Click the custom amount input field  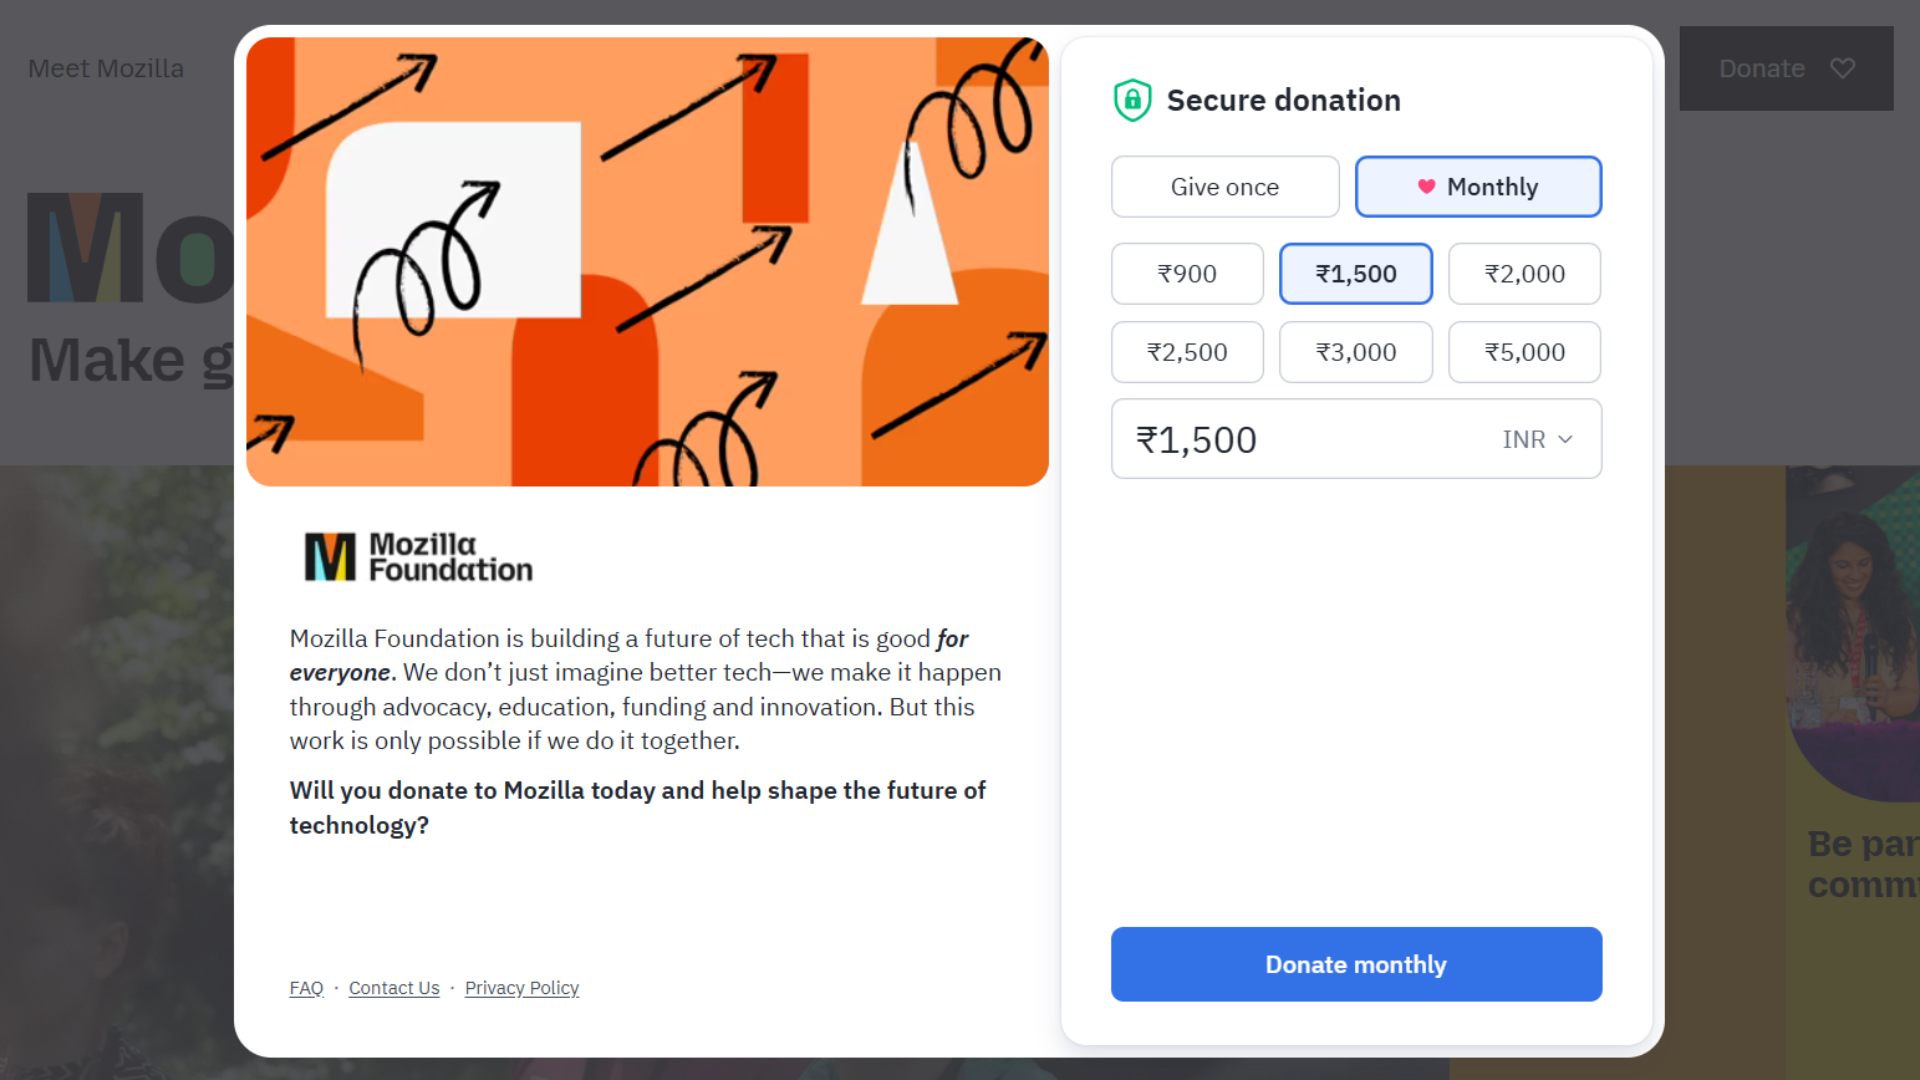pos(1300,440)
